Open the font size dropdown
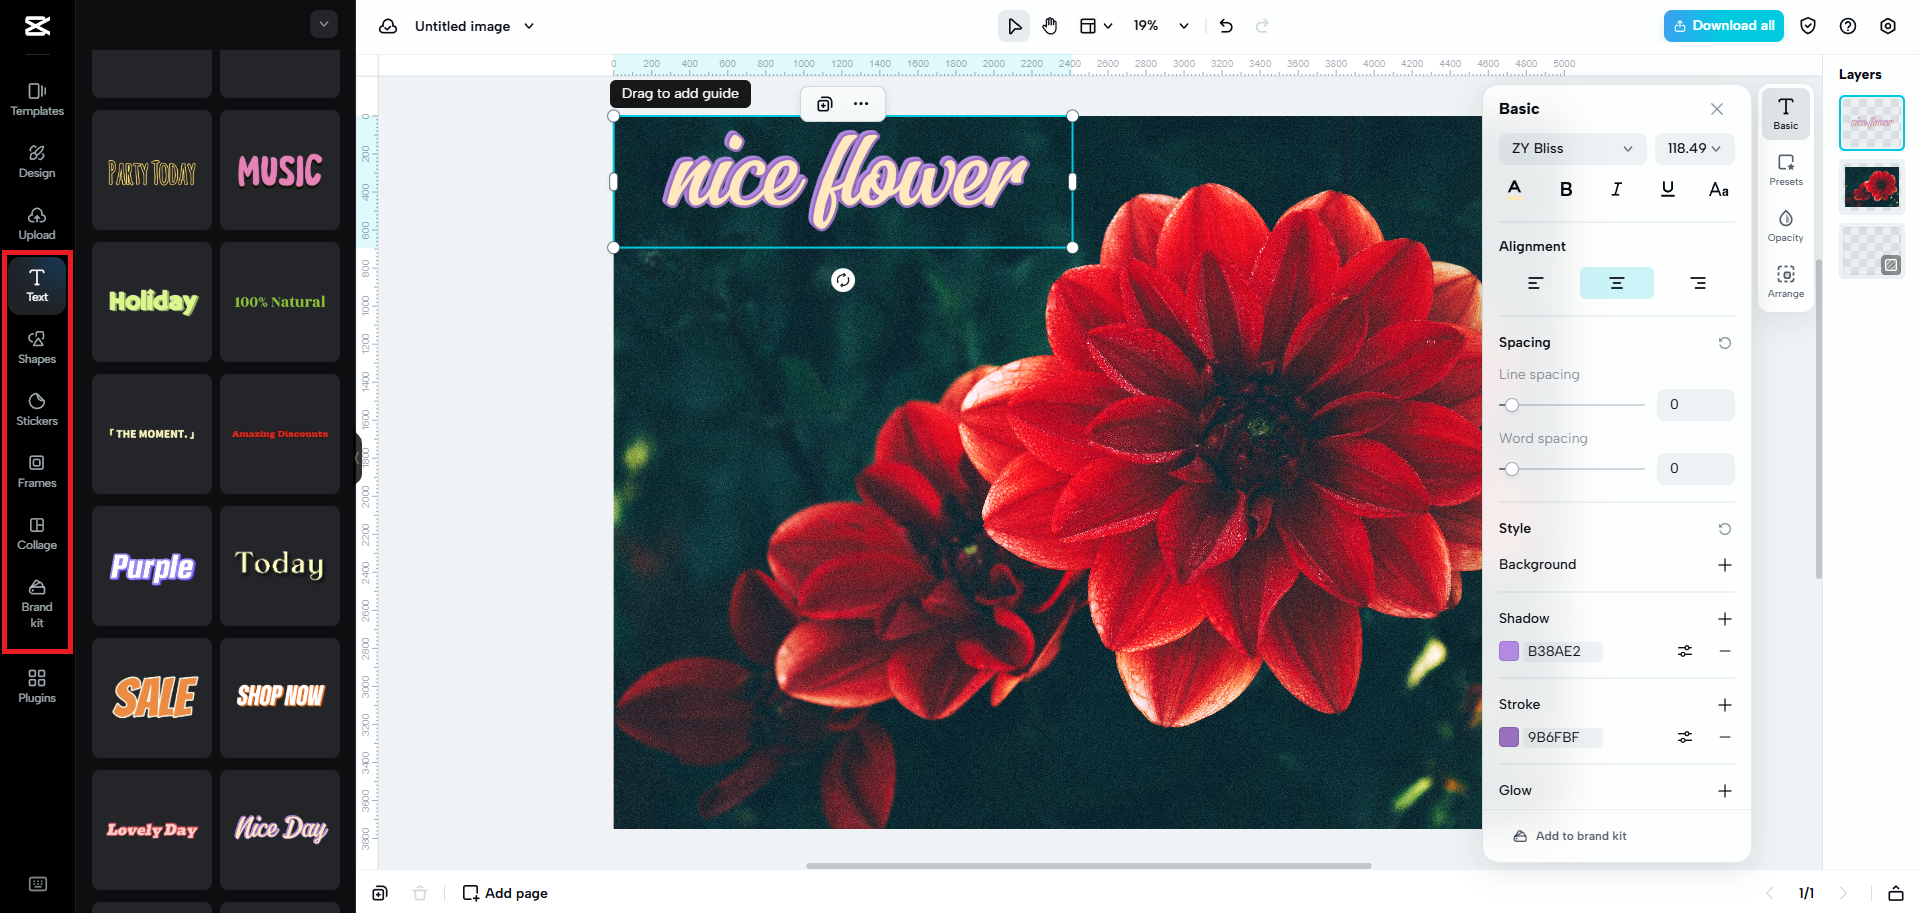The image size is (1920, 913). [1694, 148]
